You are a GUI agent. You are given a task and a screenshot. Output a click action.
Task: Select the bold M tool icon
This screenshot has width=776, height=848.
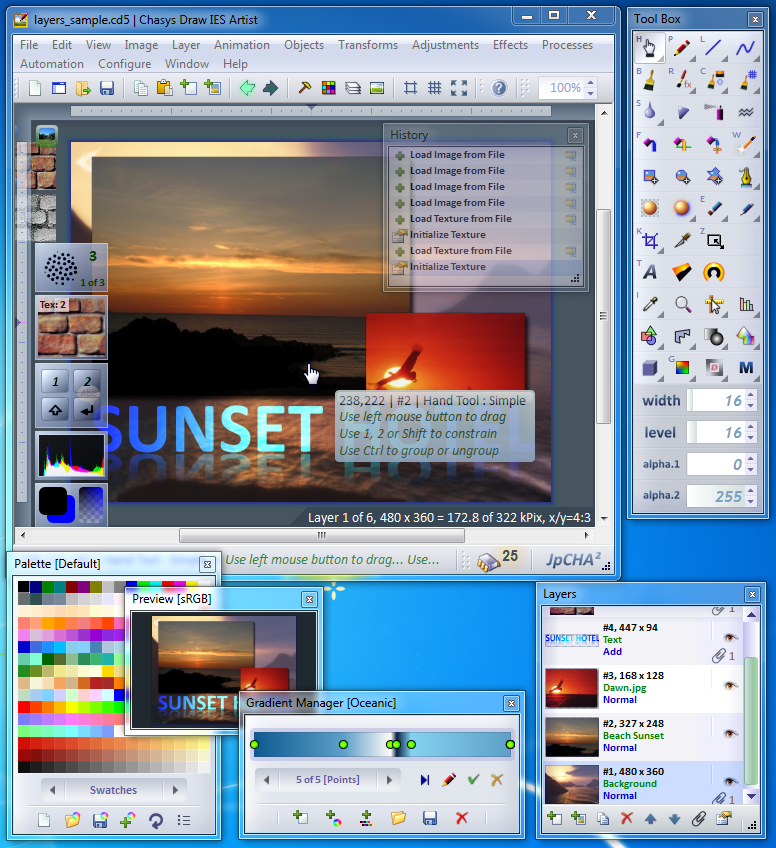click(746, 368)
